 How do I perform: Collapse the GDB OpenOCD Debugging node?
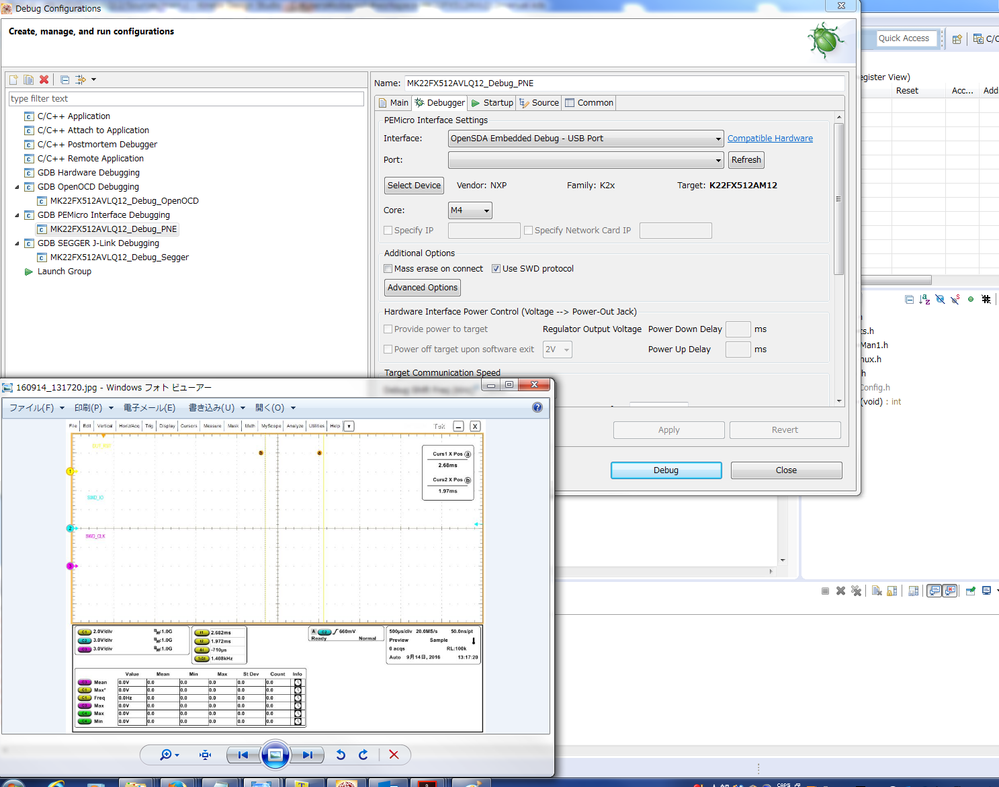click(17, 187)
